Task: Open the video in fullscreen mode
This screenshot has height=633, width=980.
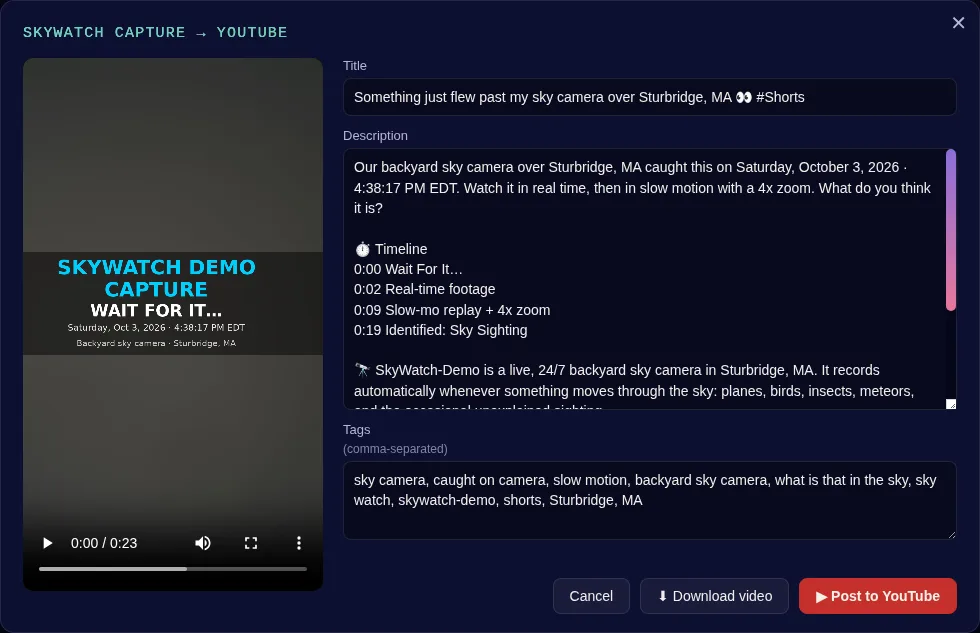Action: 251,543
